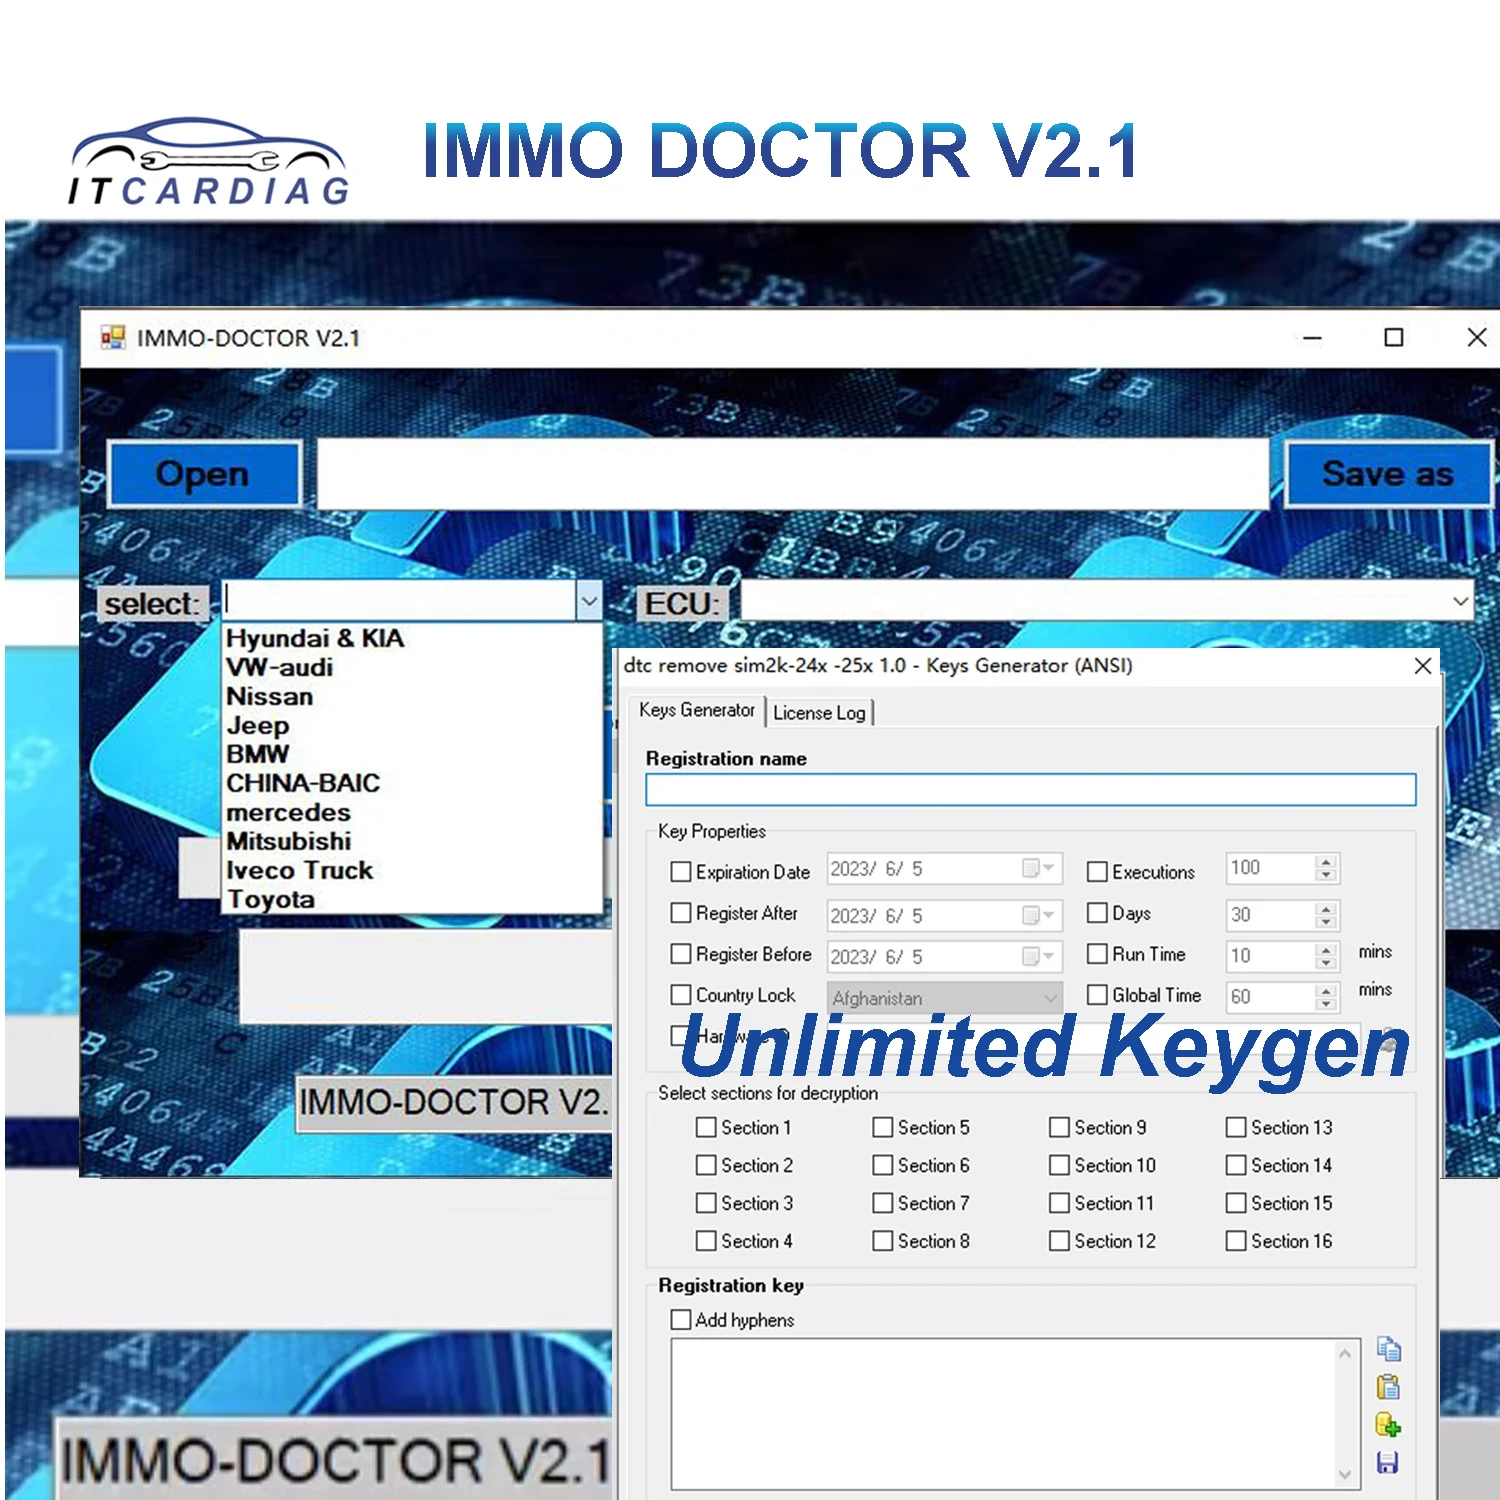Open the Country Lock country dropdown
This screenshot has width=1500, height=1500.
pos(1050,997)
